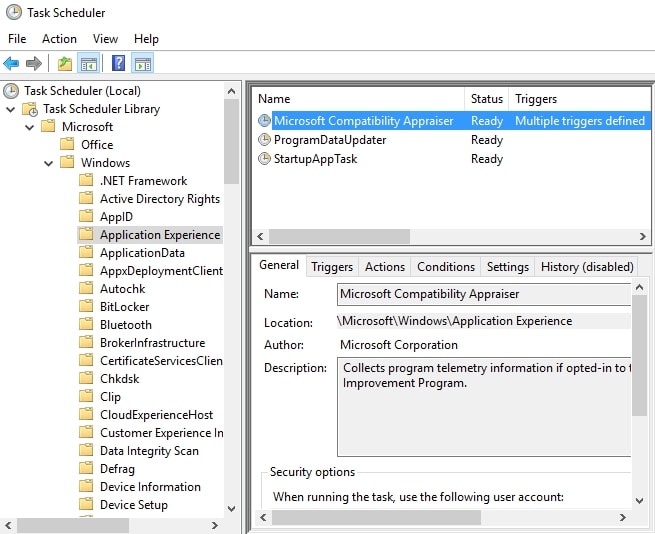
Task: Click the task Name input field
Action: click(x=484, y=294)
